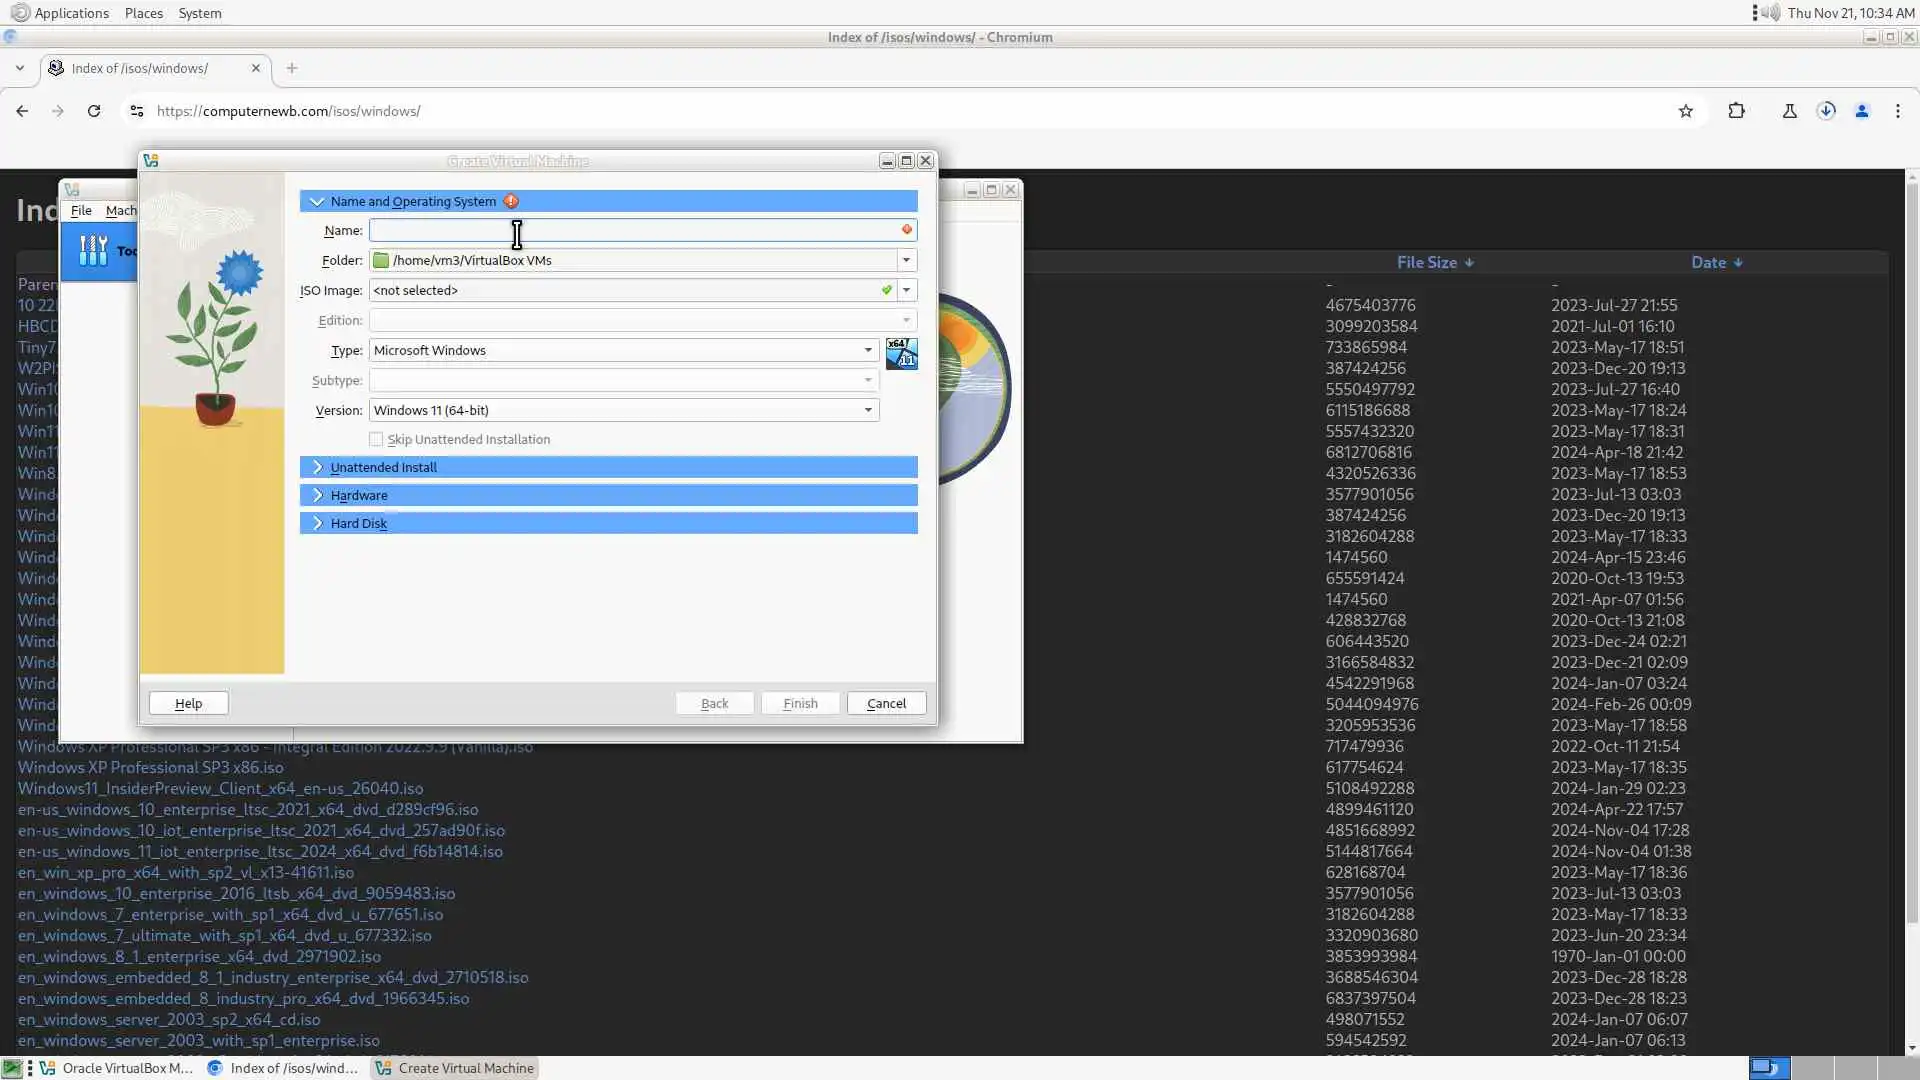
Task: Open Windows XP Professional SP3 x86.iso link
Action: pyautogui.click(x=150, y=767)
